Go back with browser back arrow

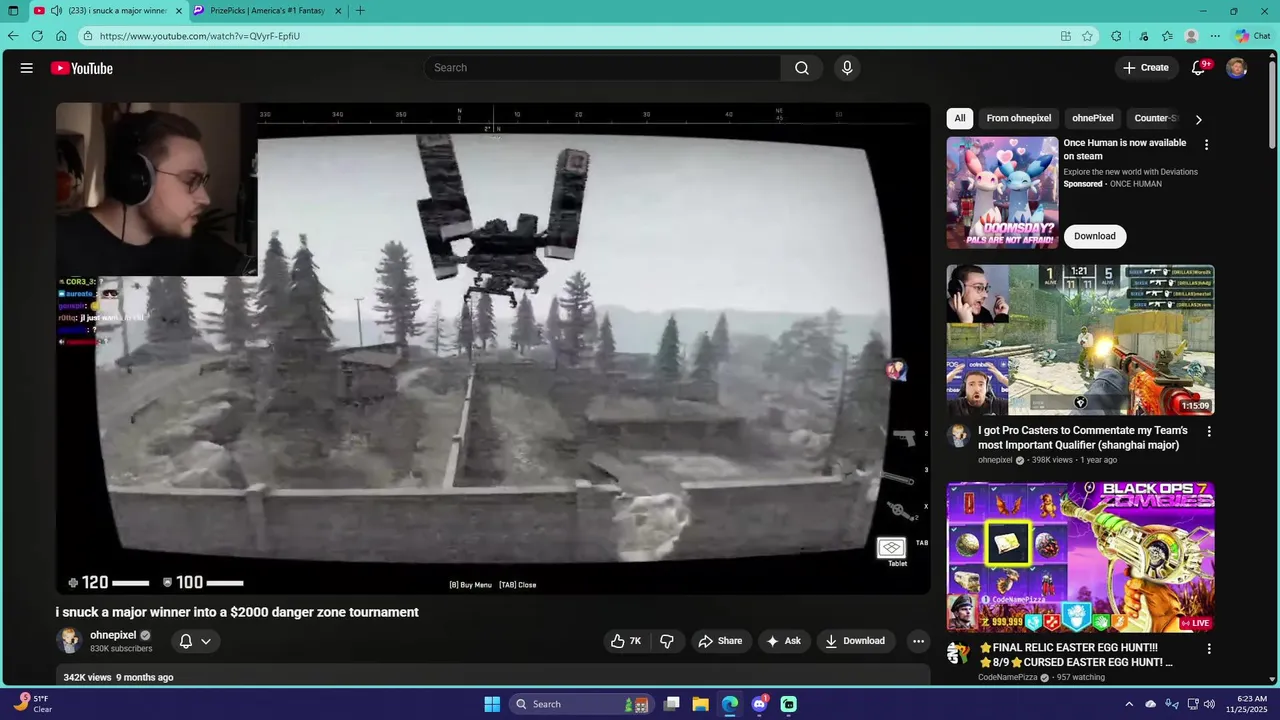(13, 36)
